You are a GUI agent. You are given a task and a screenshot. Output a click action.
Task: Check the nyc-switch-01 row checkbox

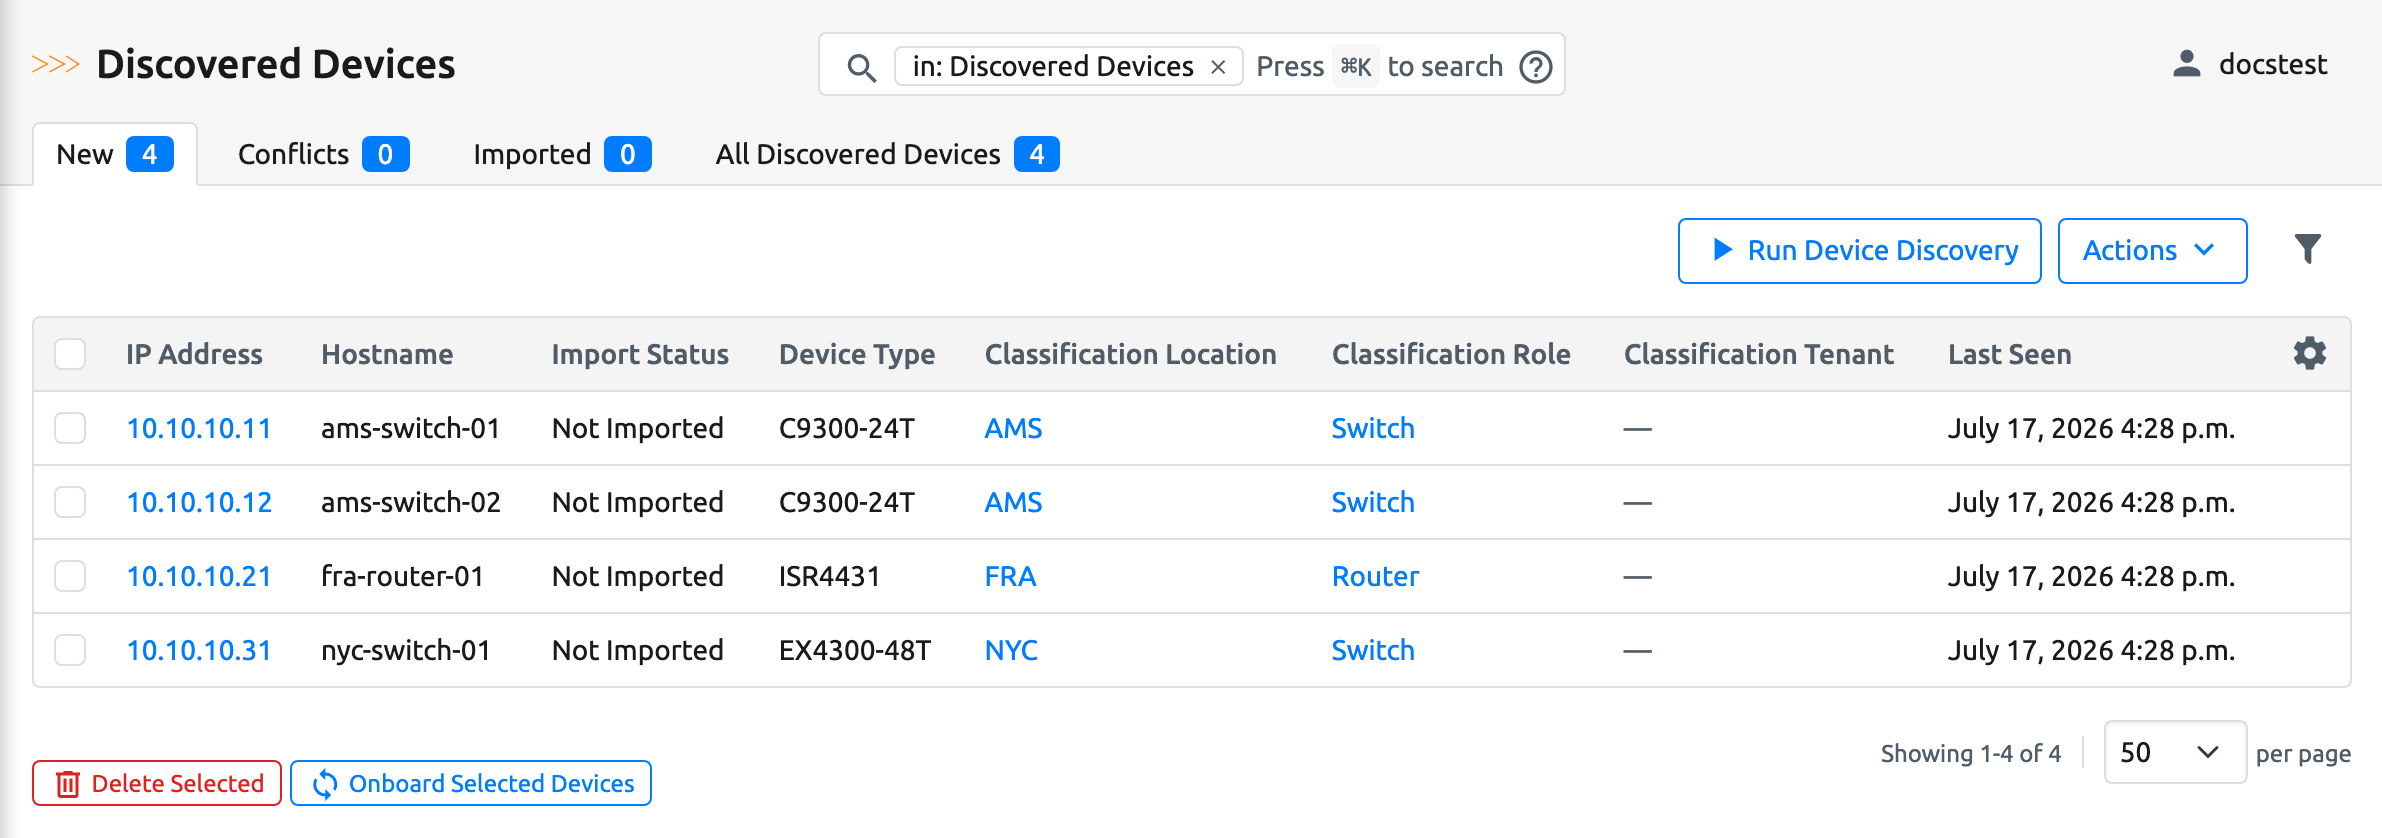pyautogui.click(x=70, y=650)
